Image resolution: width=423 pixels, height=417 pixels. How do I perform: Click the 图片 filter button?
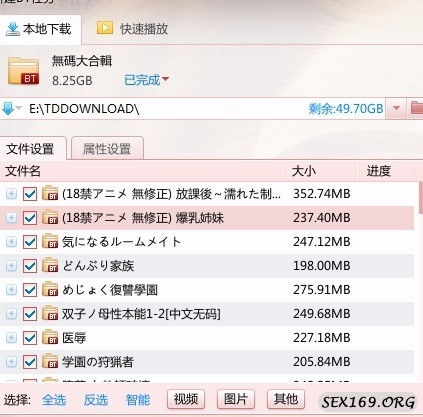point(236,399)
